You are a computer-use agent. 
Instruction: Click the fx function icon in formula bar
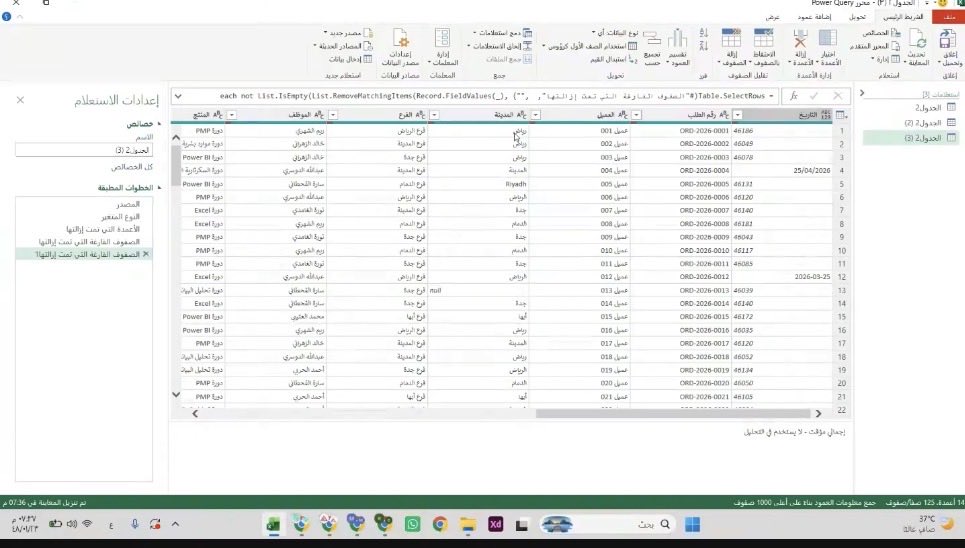794,96
